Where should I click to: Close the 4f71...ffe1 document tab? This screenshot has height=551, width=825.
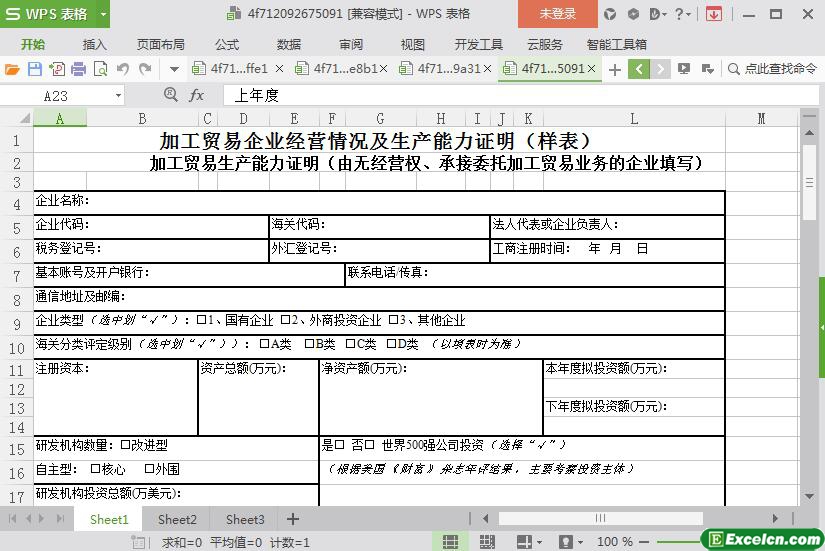pyautogui.click(x=279, y=69)
